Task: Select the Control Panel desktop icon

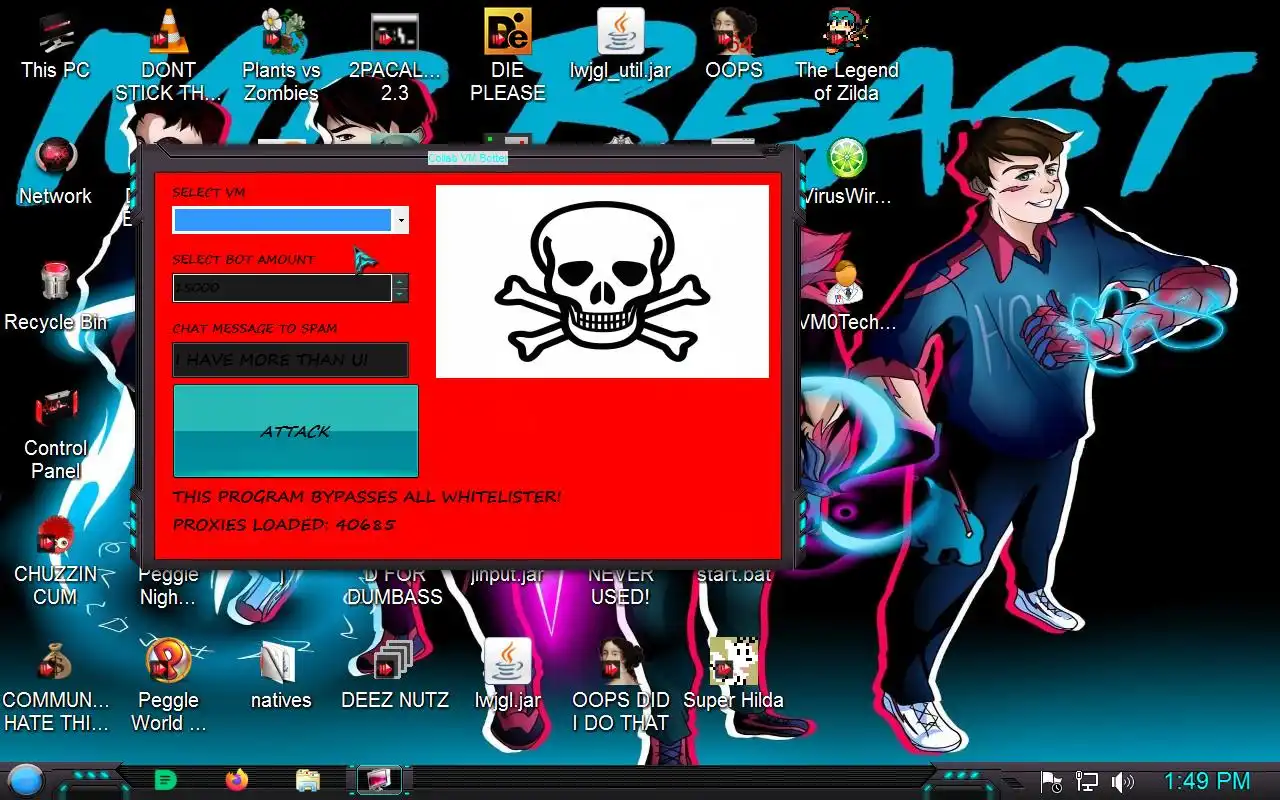Action: click(x=55, y=433)
